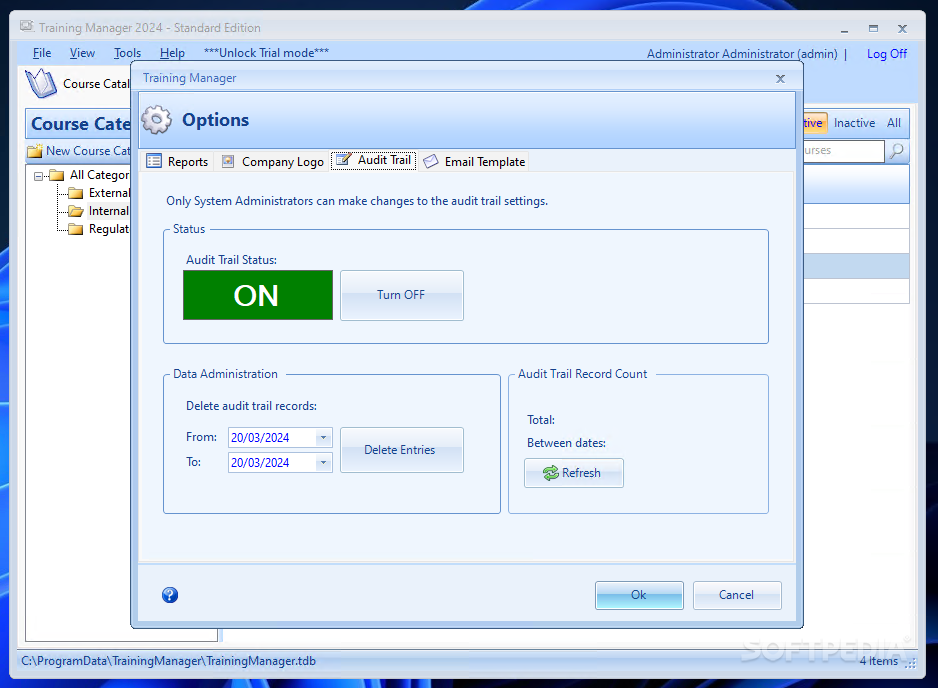Open the From date dropdown

324,437
